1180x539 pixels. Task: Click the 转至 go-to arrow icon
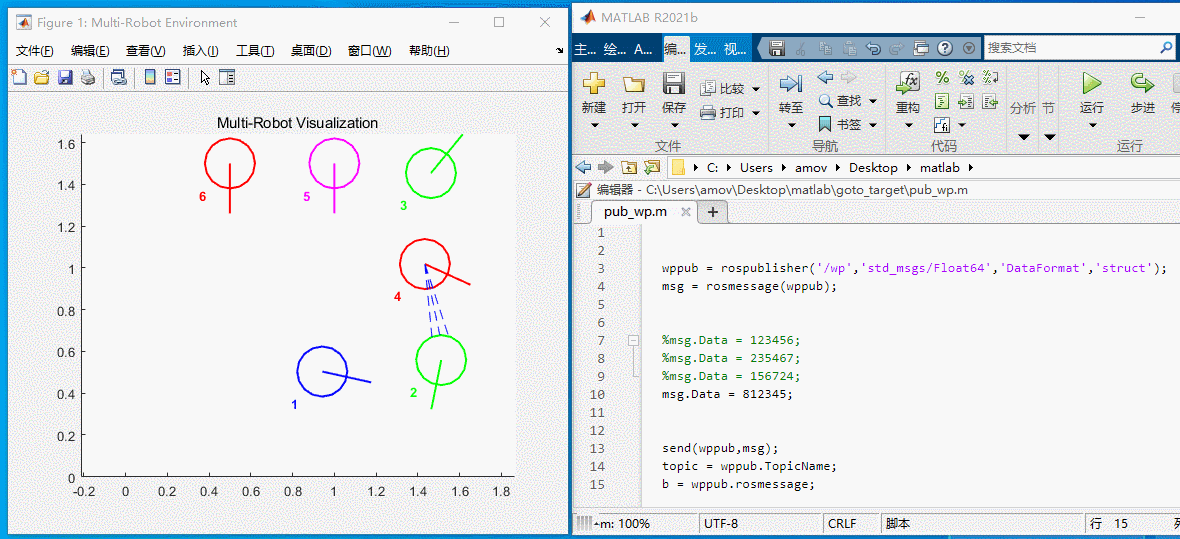(x=790, y=83)
